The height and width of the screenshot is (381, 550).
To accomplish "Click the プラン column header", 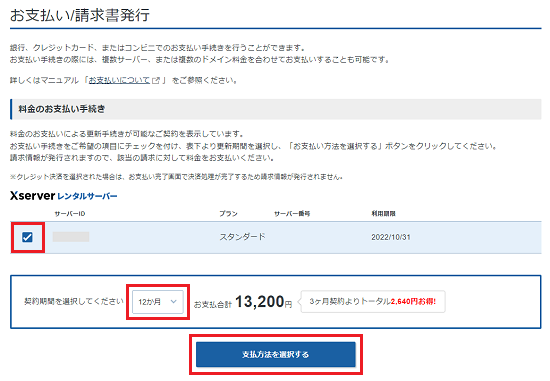I will point(228,214).
